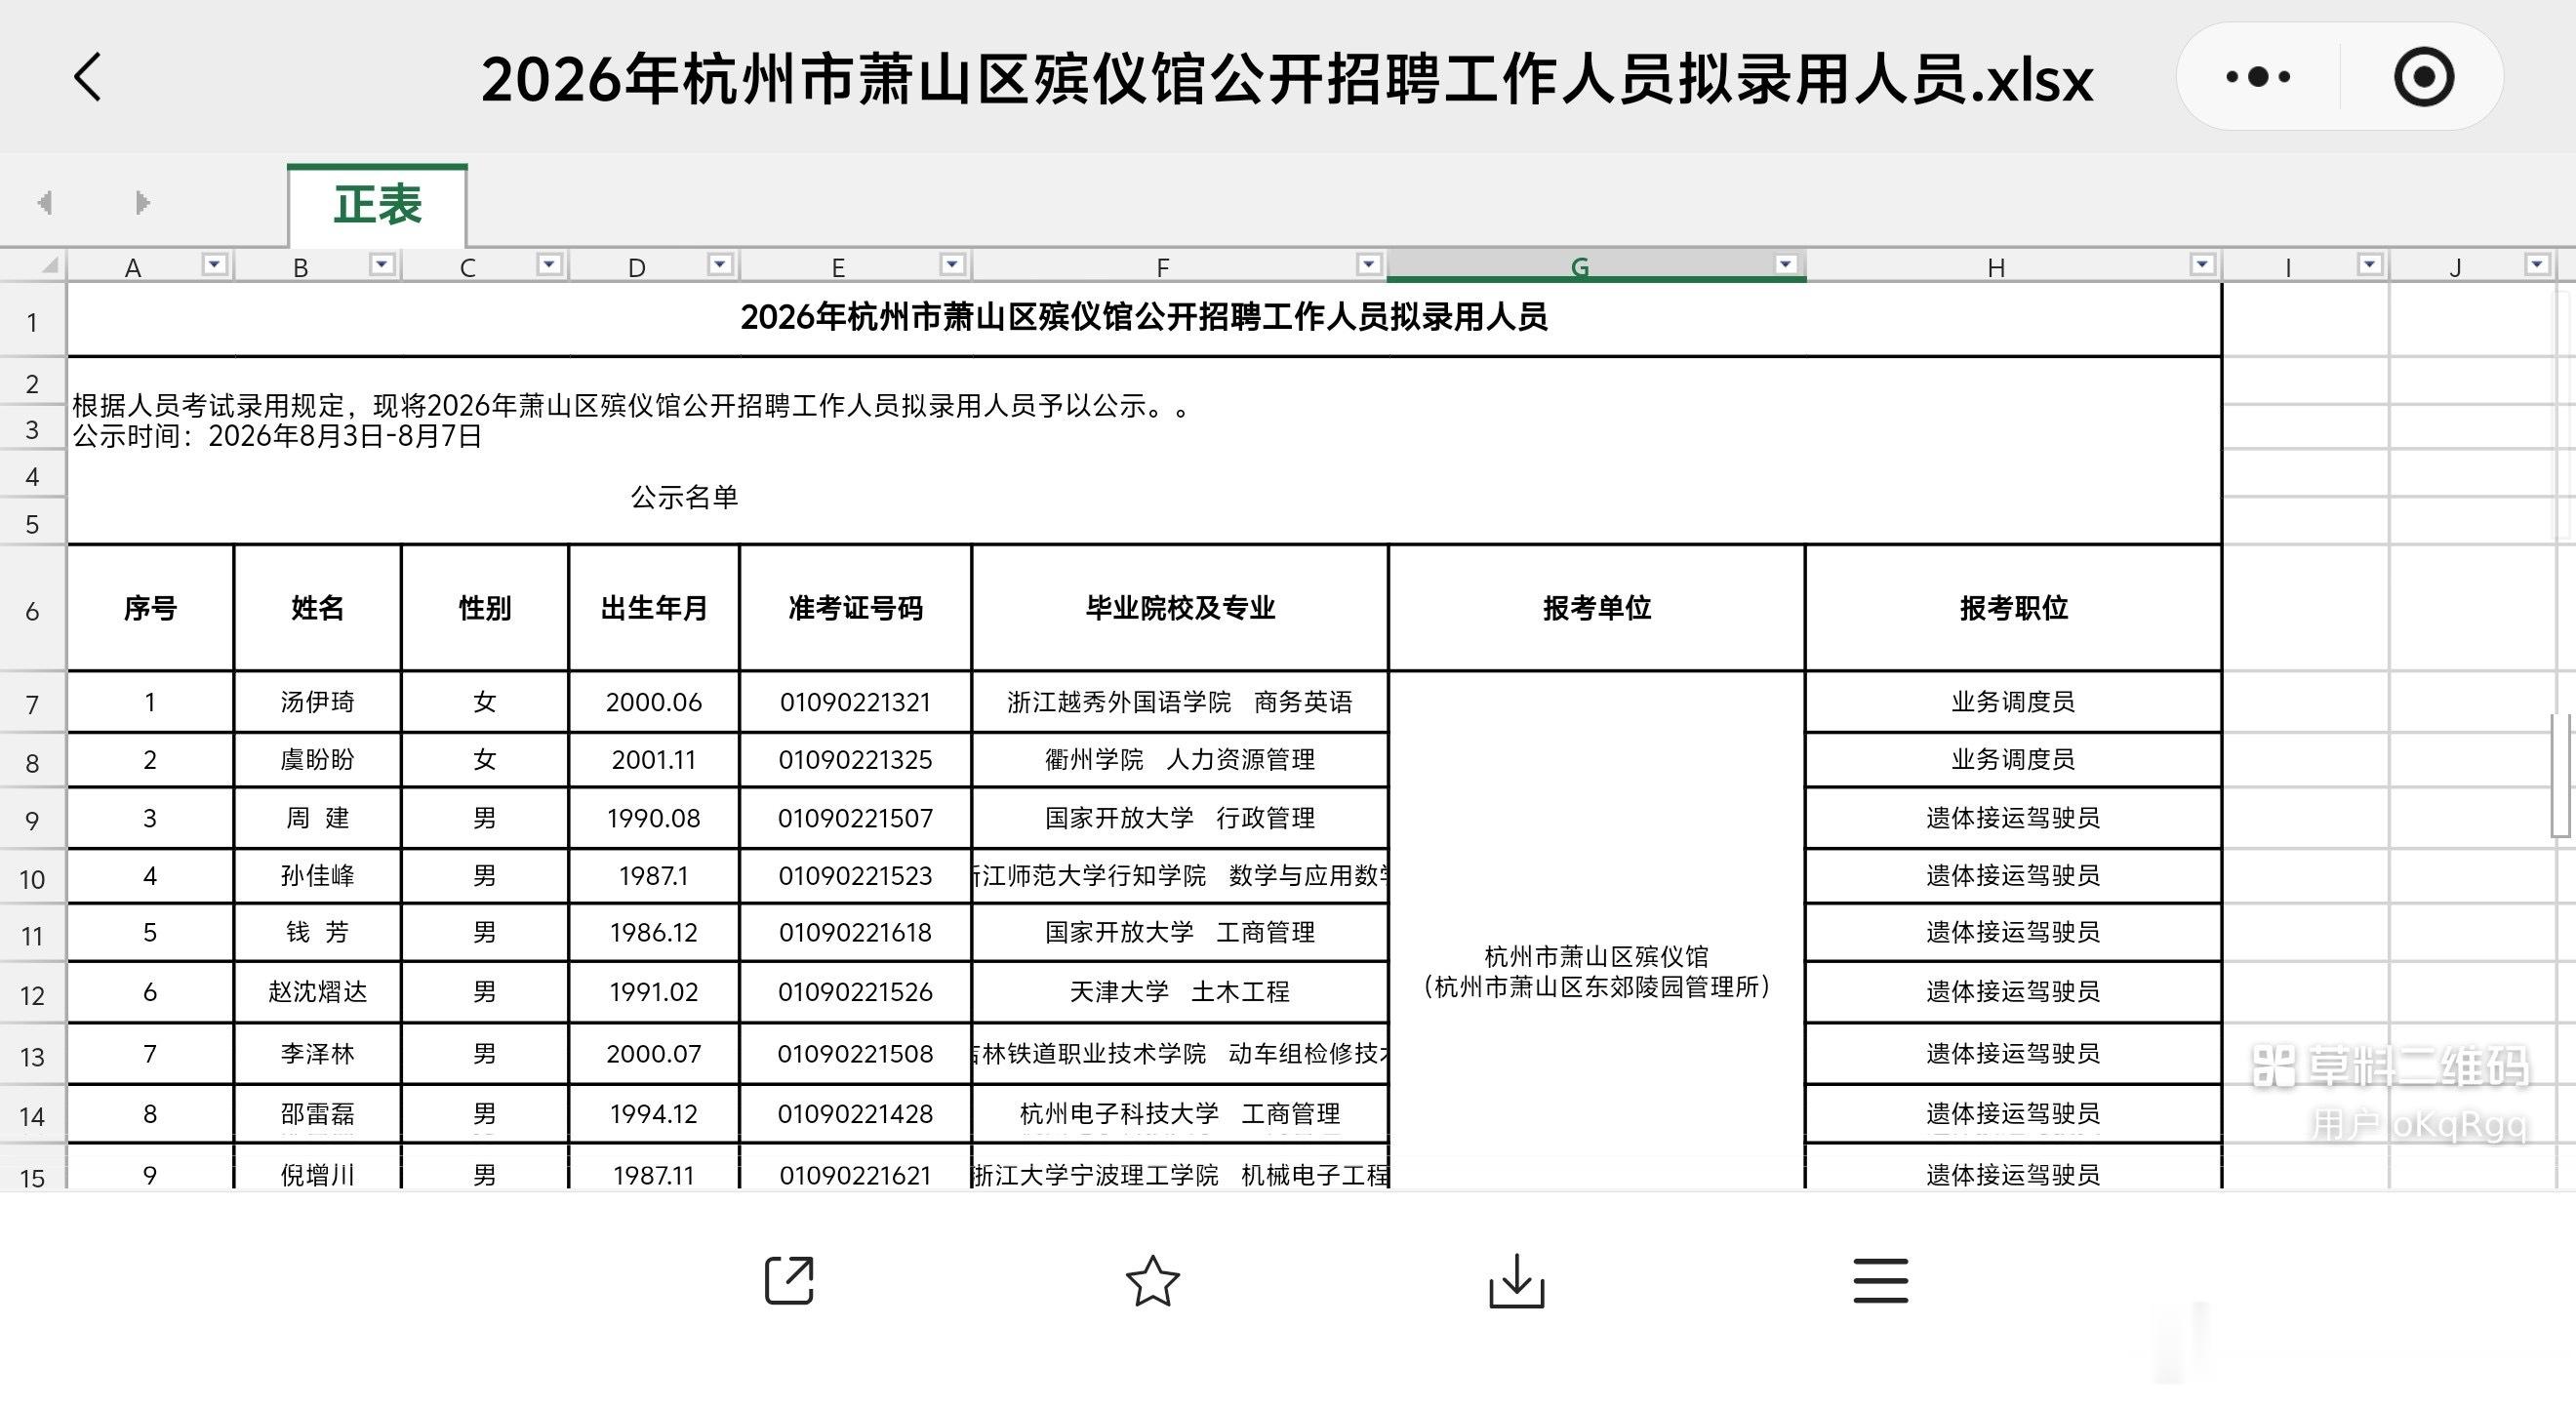Click name cell 虞盼盼

click(x=317, y=760)
